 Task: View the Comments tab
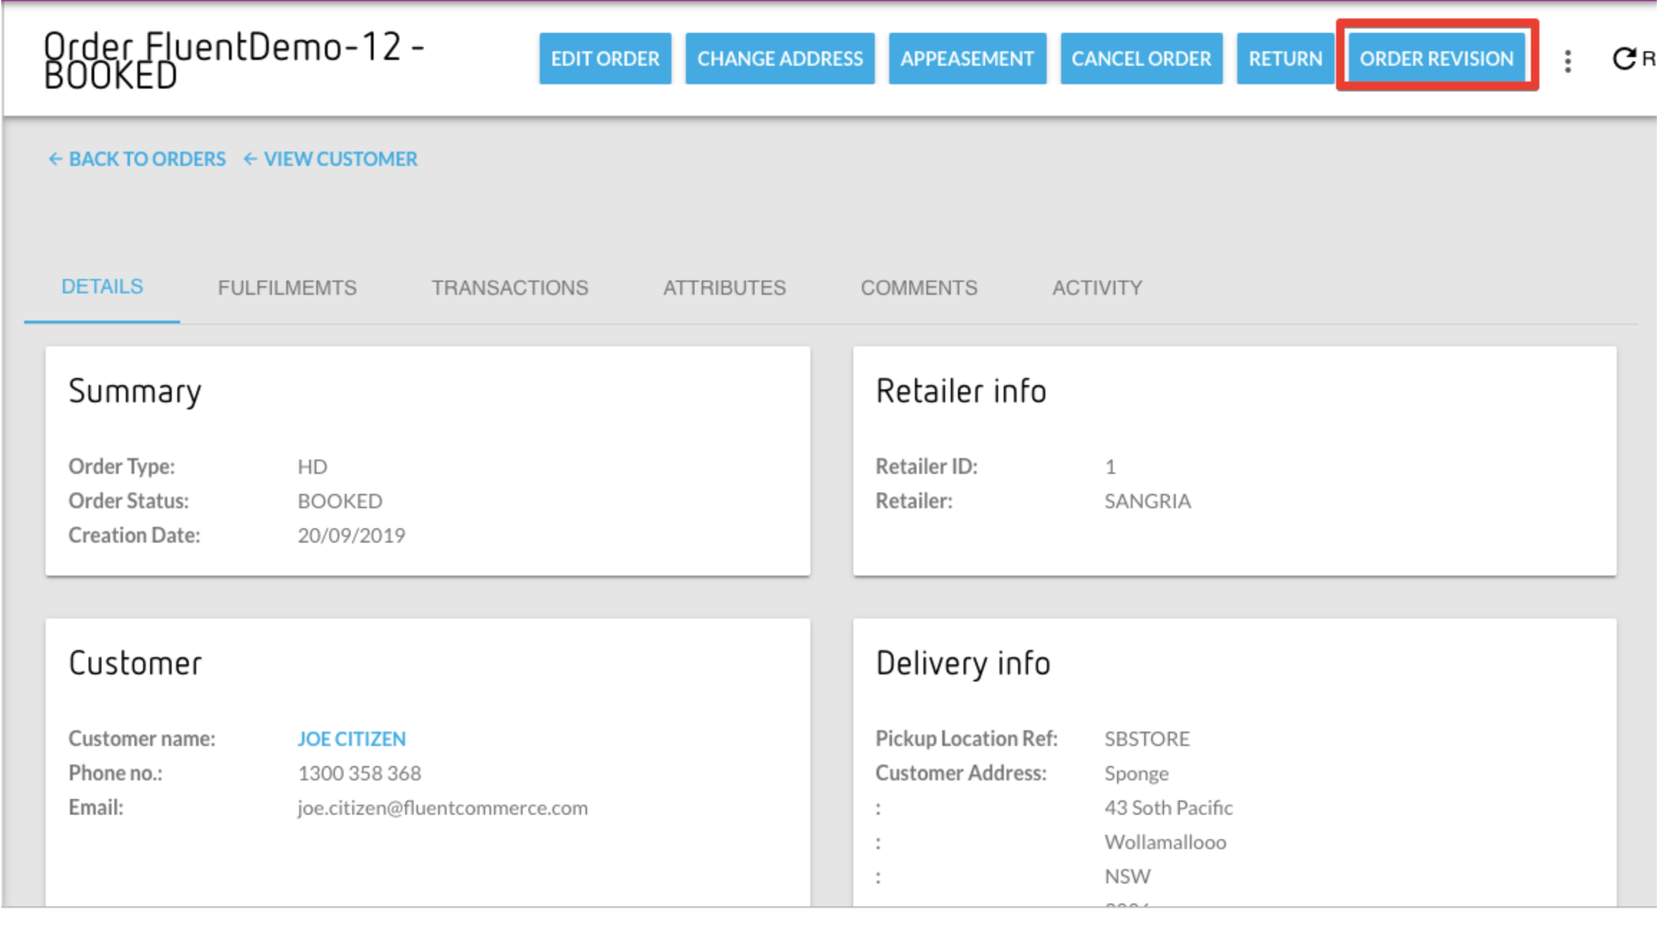pyautogui.click(x=918, y=288)
